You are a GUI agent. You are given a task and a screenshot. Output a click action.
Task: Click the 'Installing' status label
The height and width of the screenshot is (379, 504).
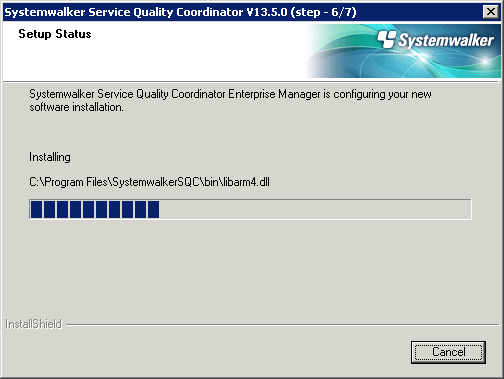coord(50,157)
